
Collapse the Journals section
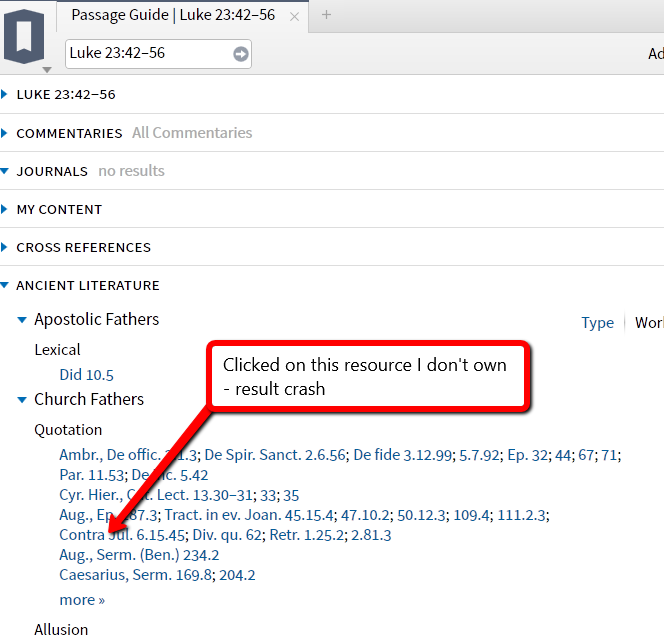pos(5,171)
